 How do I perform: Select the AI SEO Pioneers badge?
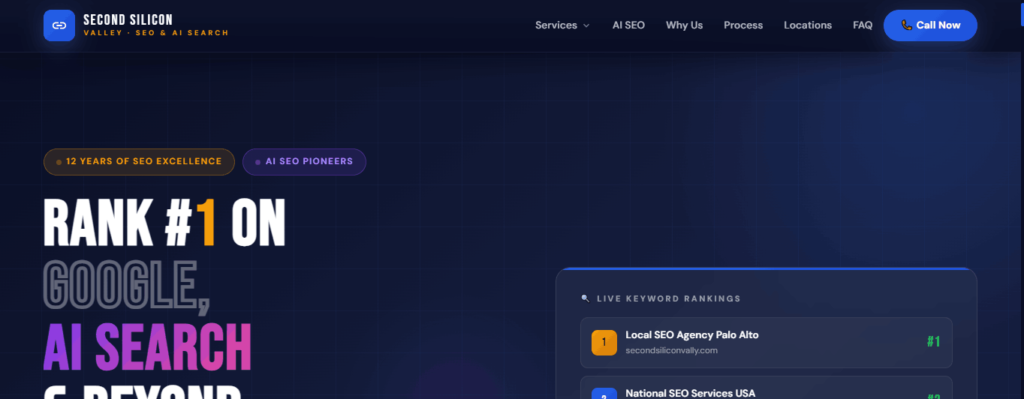tap(304, 162)
